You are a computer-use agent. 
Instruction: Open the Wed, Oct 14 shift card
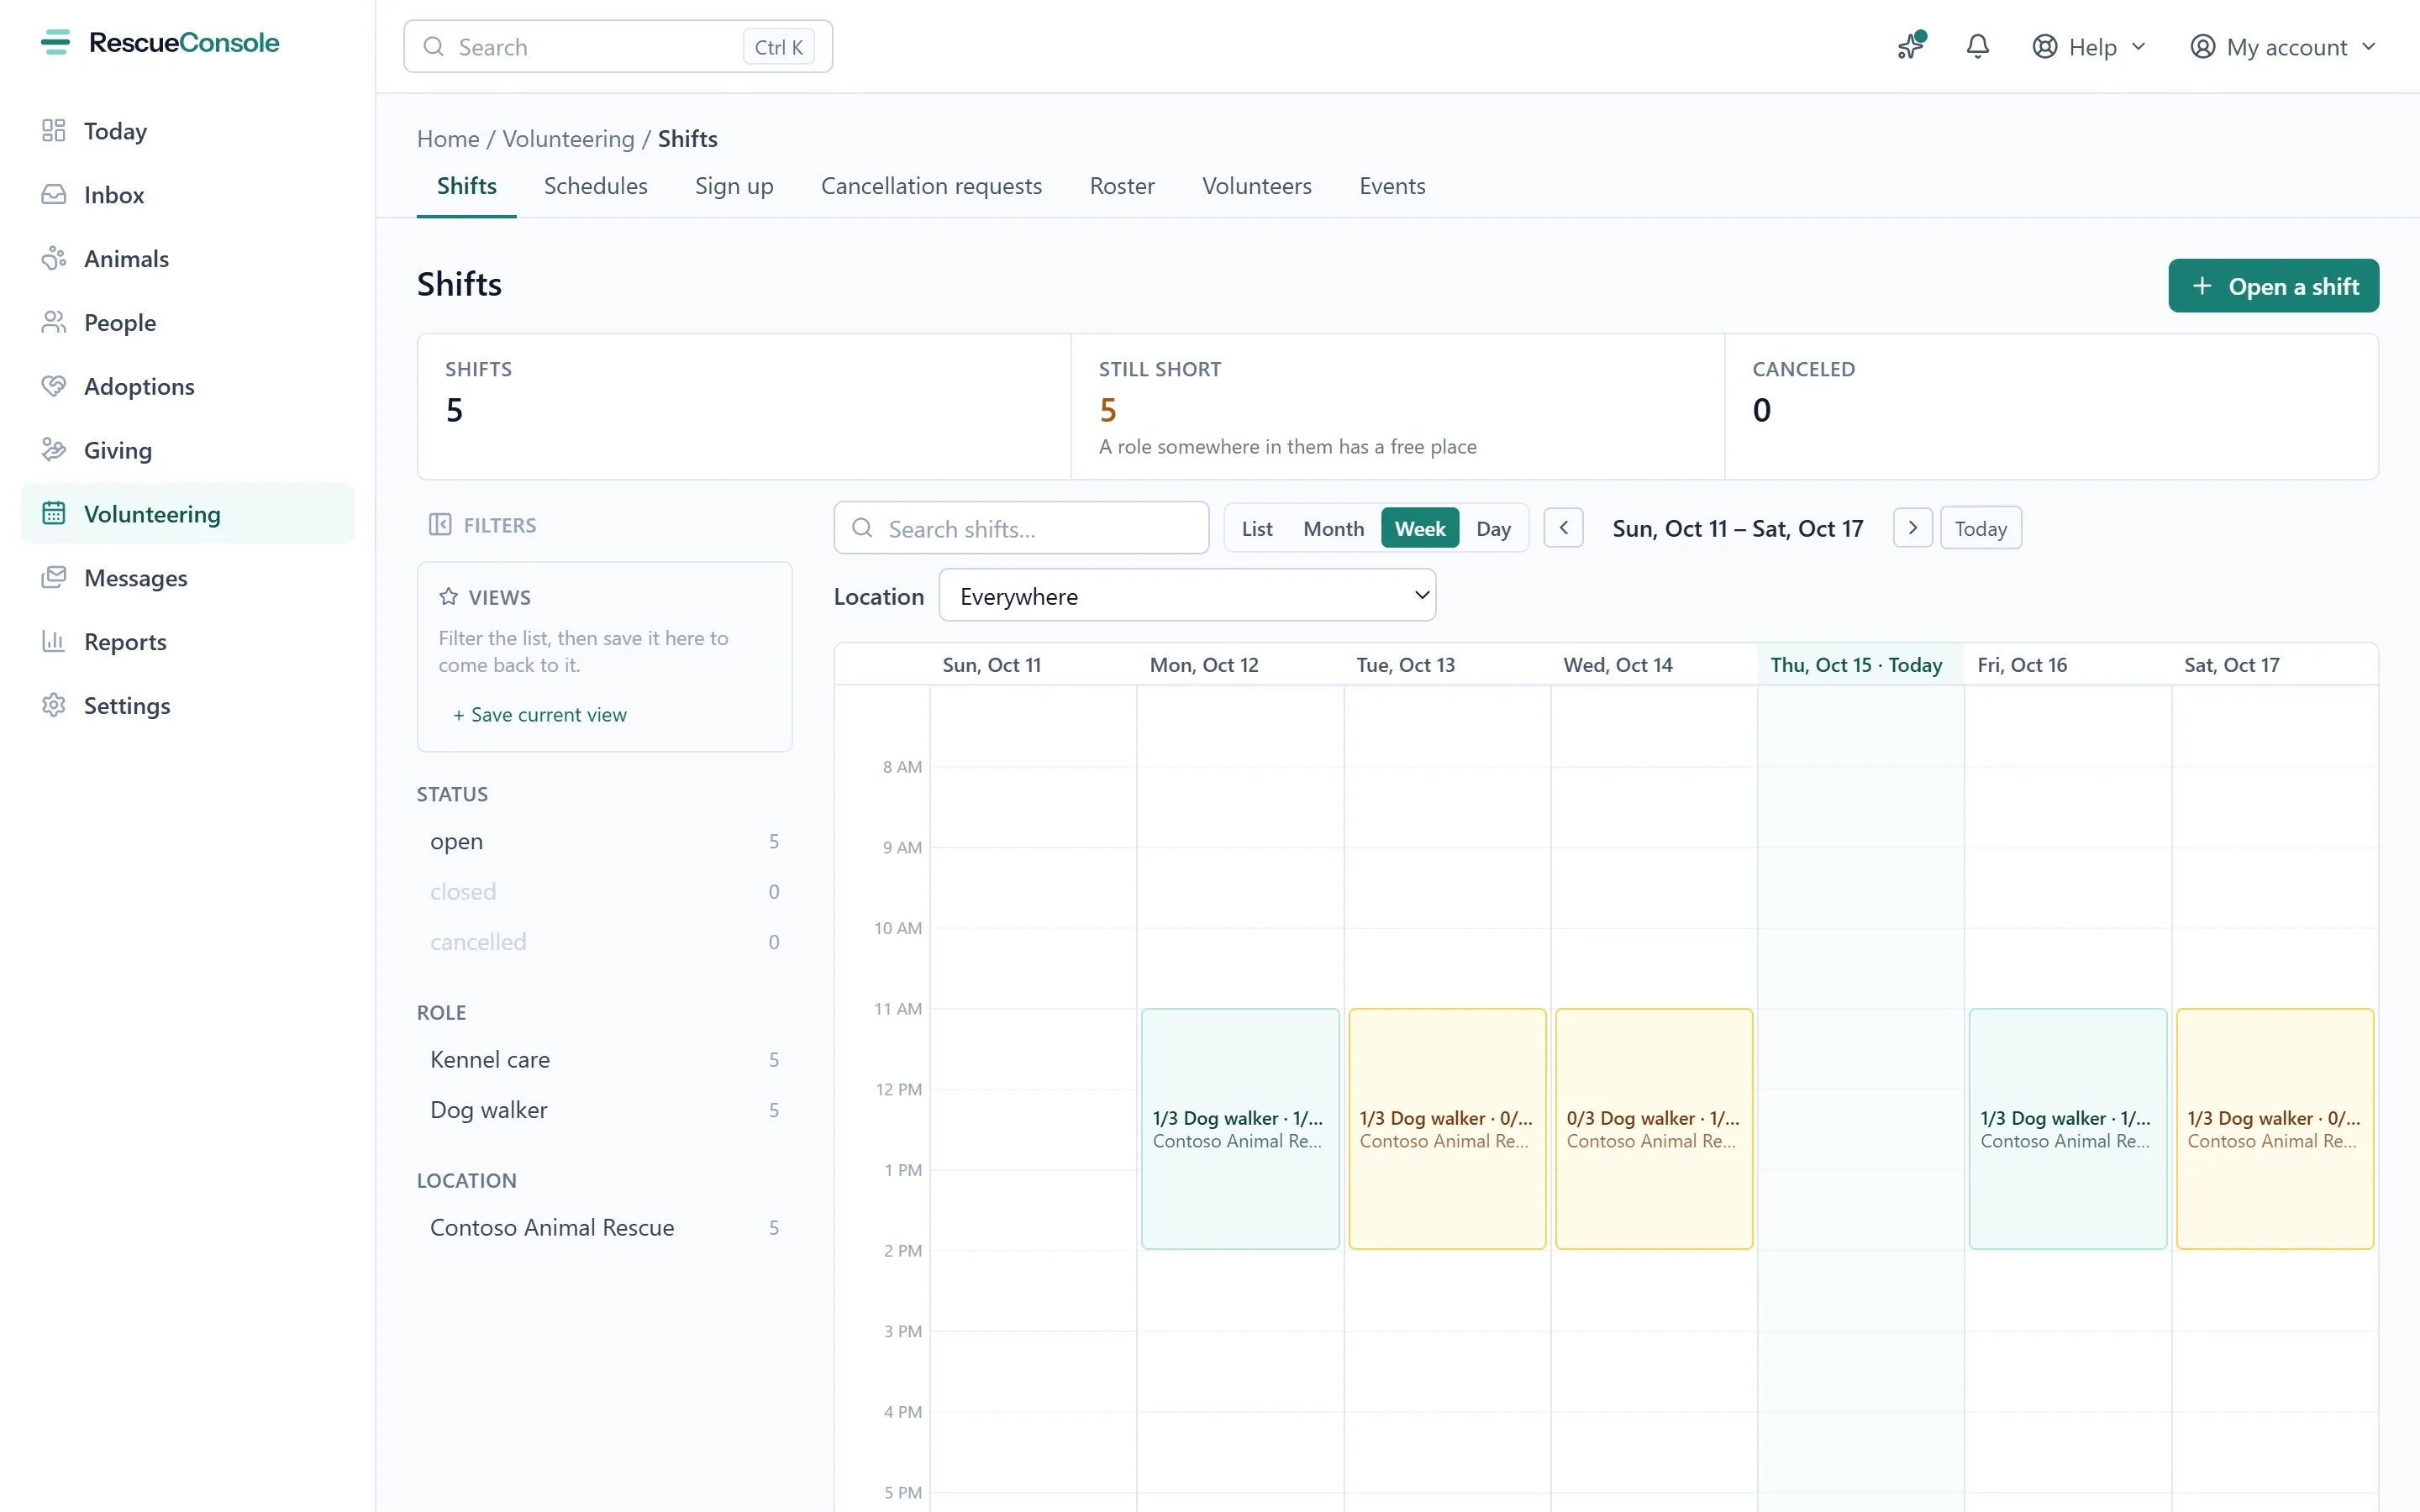1654,1129
